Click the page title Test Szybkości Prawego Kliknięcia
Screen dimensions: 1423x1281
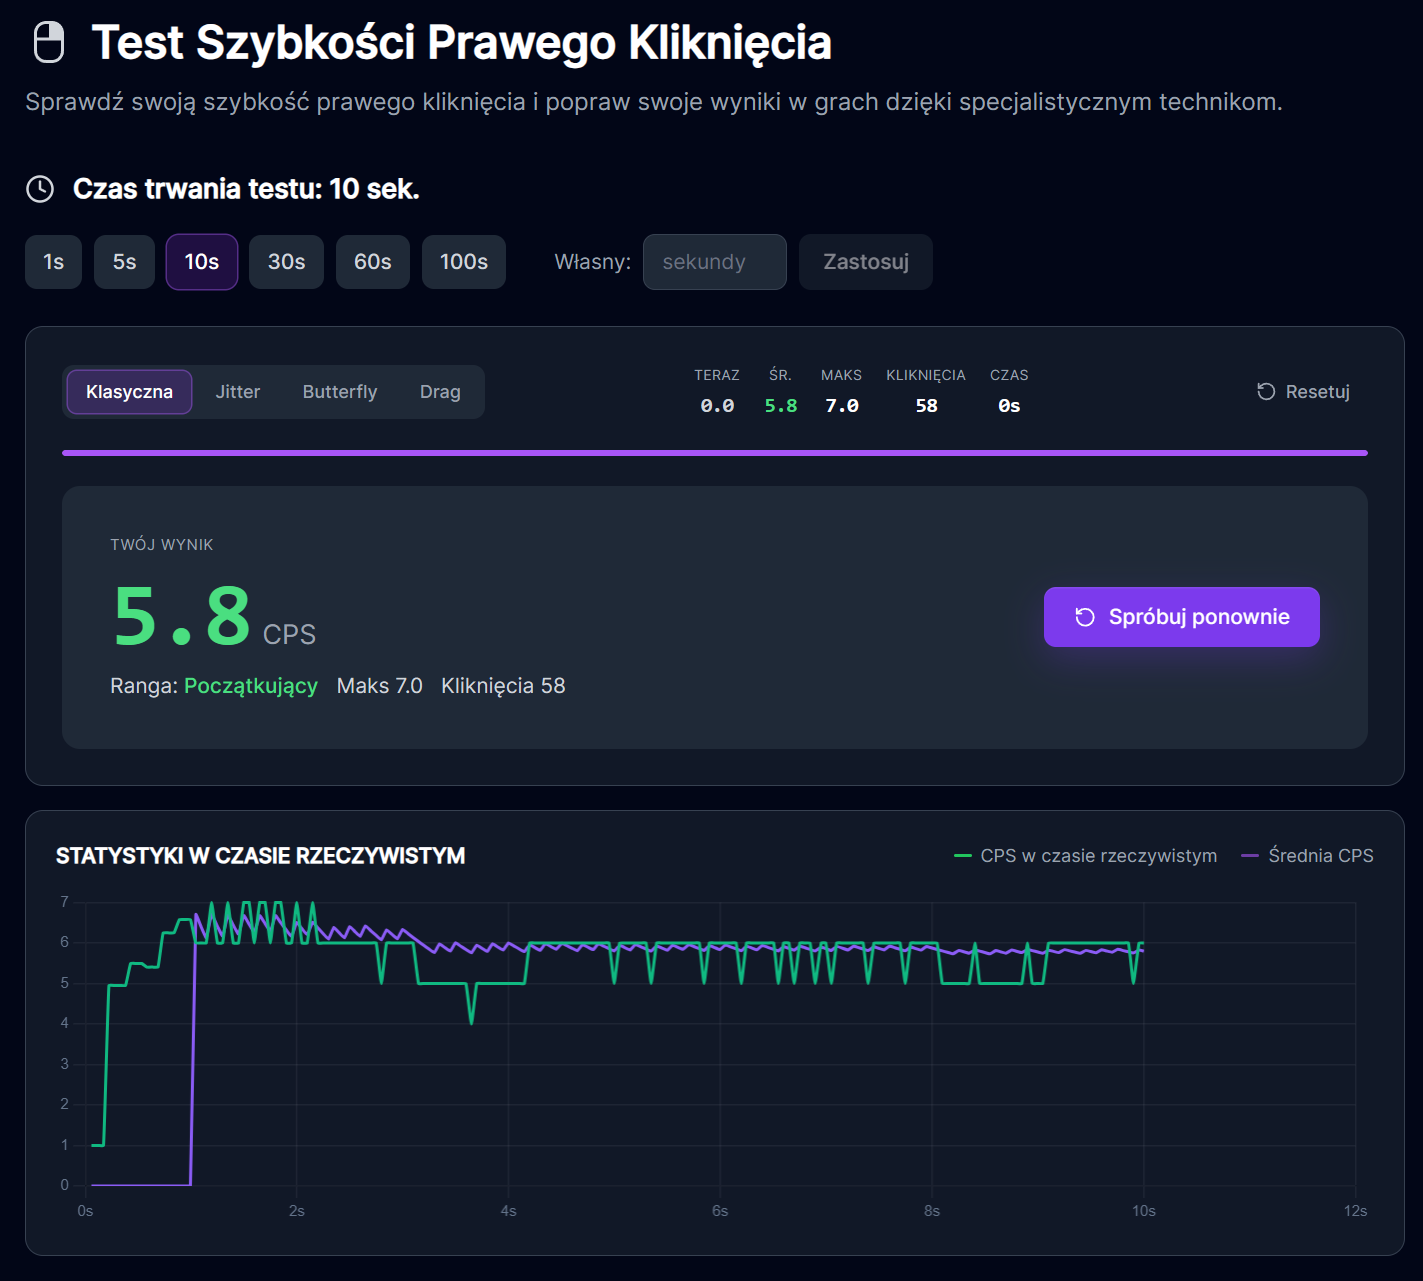coord(461,43)
